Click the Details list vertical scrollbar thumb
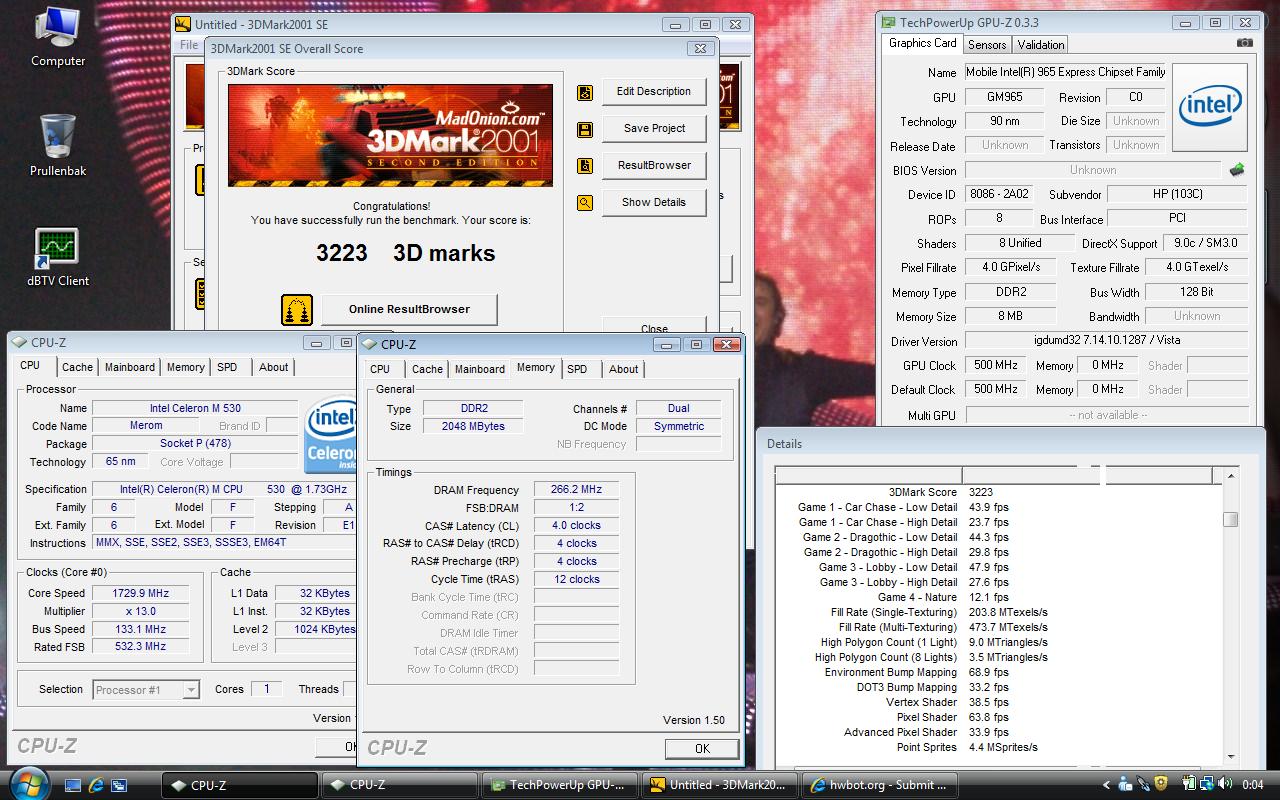Image resolution: width=1280 pixels, height=800 pixels. (1231, 520)
